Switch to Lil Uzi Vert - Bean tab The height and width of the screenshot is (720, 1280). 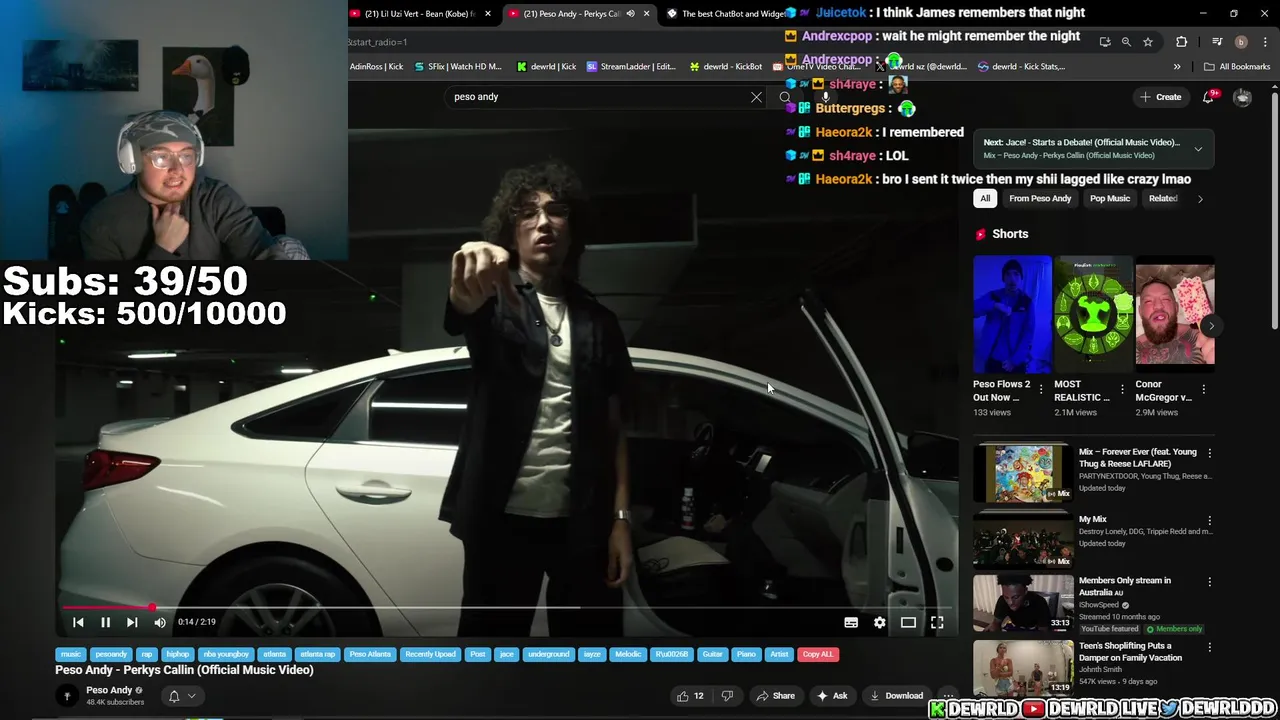click(419, 14)
